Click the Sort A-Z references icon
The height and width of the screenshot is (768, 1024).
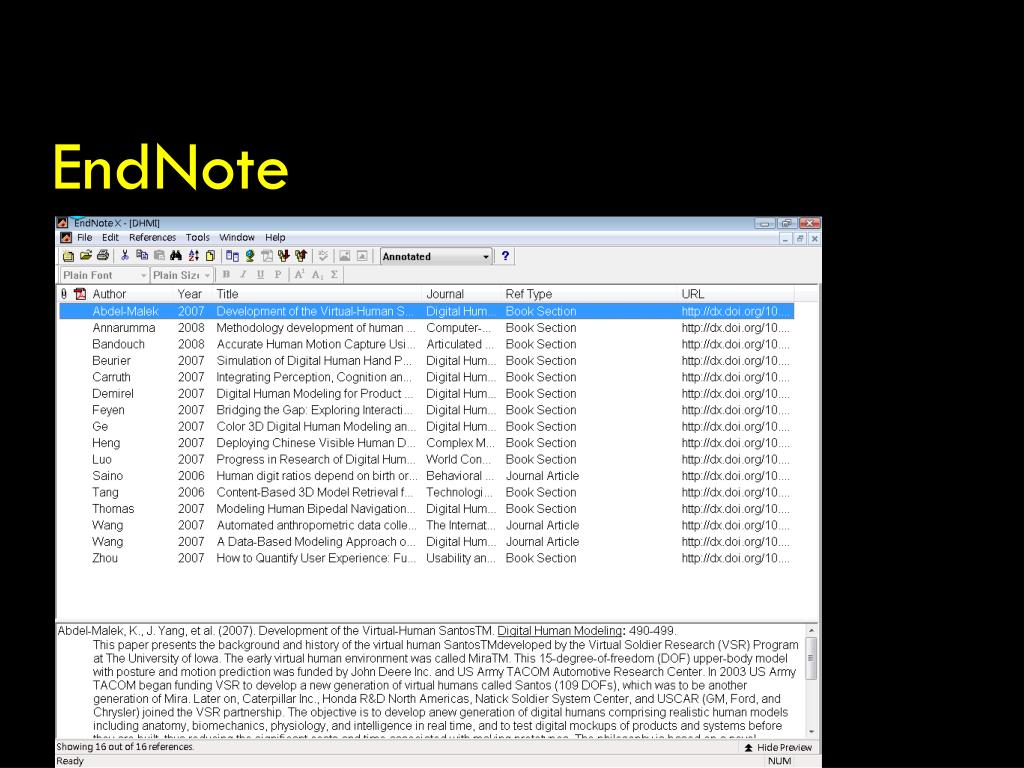click(193, 256)
